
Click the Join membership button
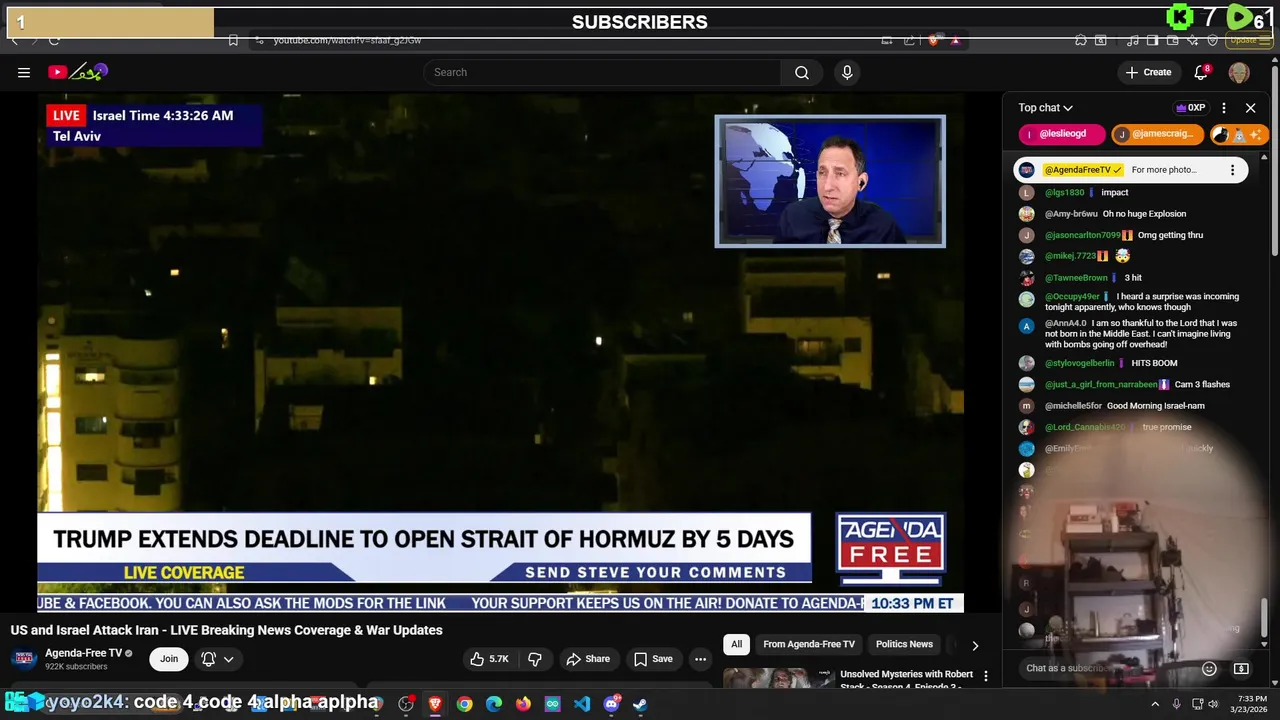click(169, 658)
